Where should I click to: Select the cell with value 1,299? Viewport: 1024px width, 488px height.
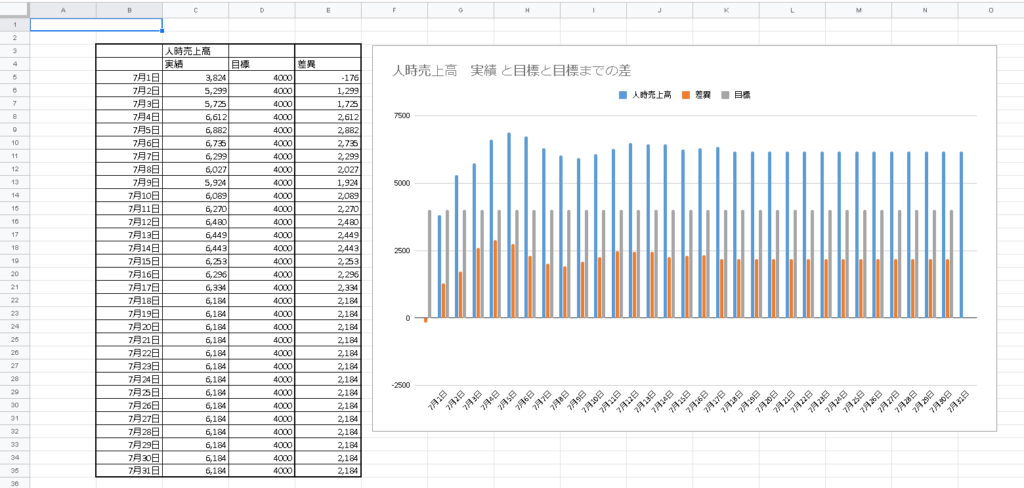[x=328, y=90]
